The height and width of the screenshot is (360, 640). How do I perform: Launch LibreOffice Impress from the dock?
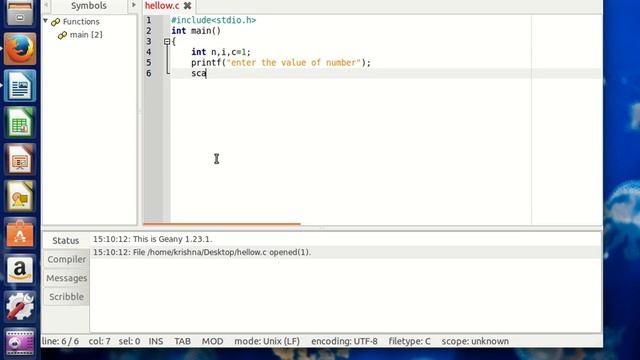[x=20, y=159]
